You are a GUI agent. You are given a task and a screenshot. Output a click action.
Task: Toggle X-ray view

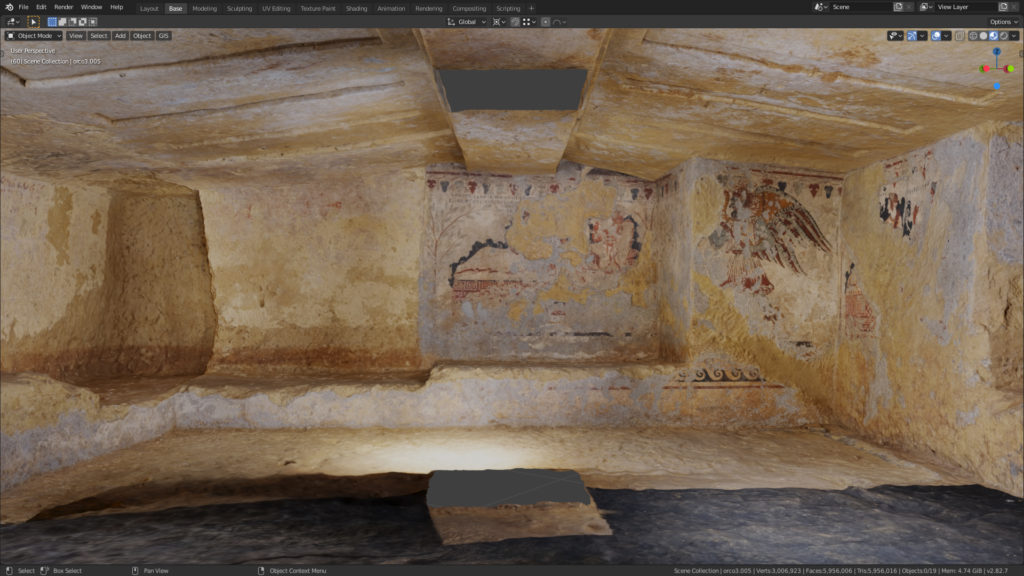click(x=959, y=36)
